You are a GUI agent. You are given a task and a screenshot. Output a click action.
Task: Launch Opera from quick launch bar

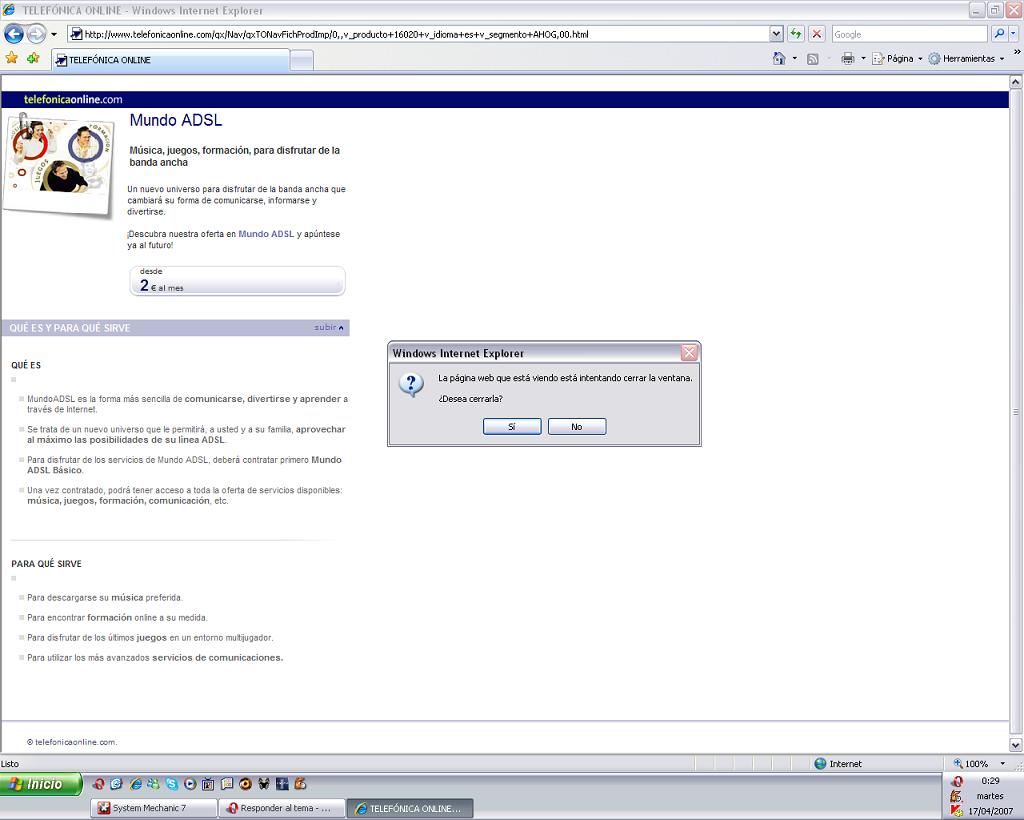click(x=99, y=784)
